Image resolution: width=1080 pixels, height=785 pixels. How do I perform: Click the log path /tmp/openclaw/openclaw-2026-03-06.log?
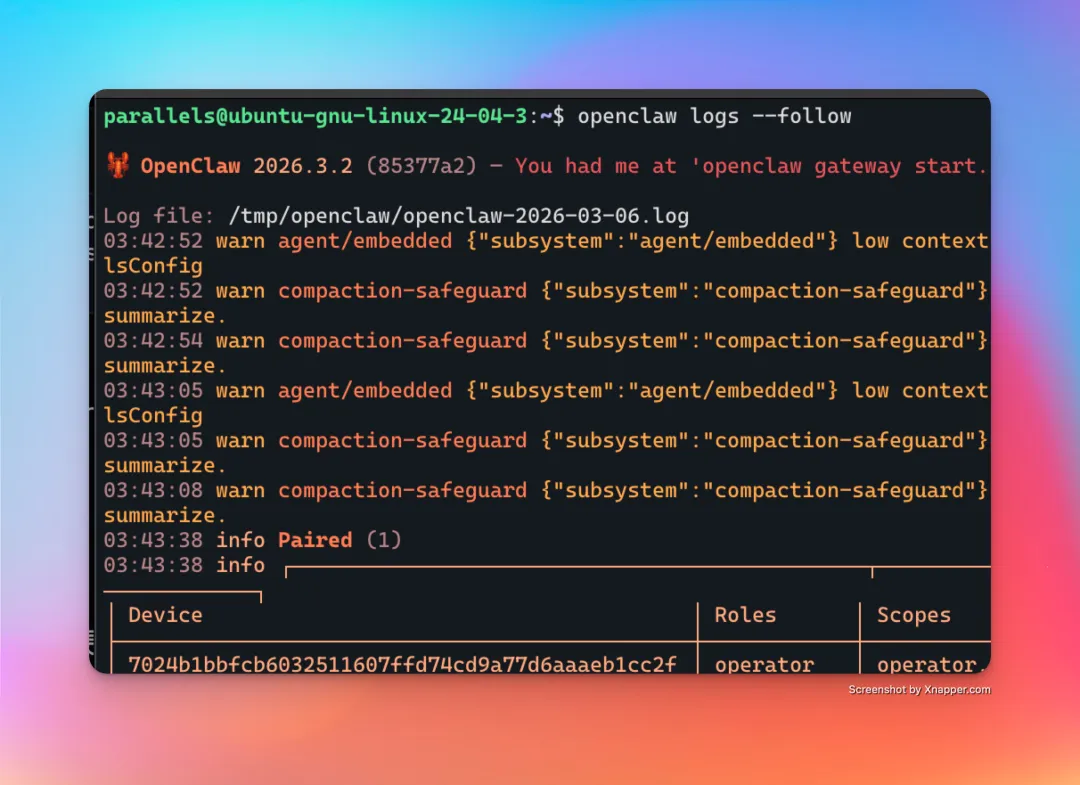[x=459, y=216]
